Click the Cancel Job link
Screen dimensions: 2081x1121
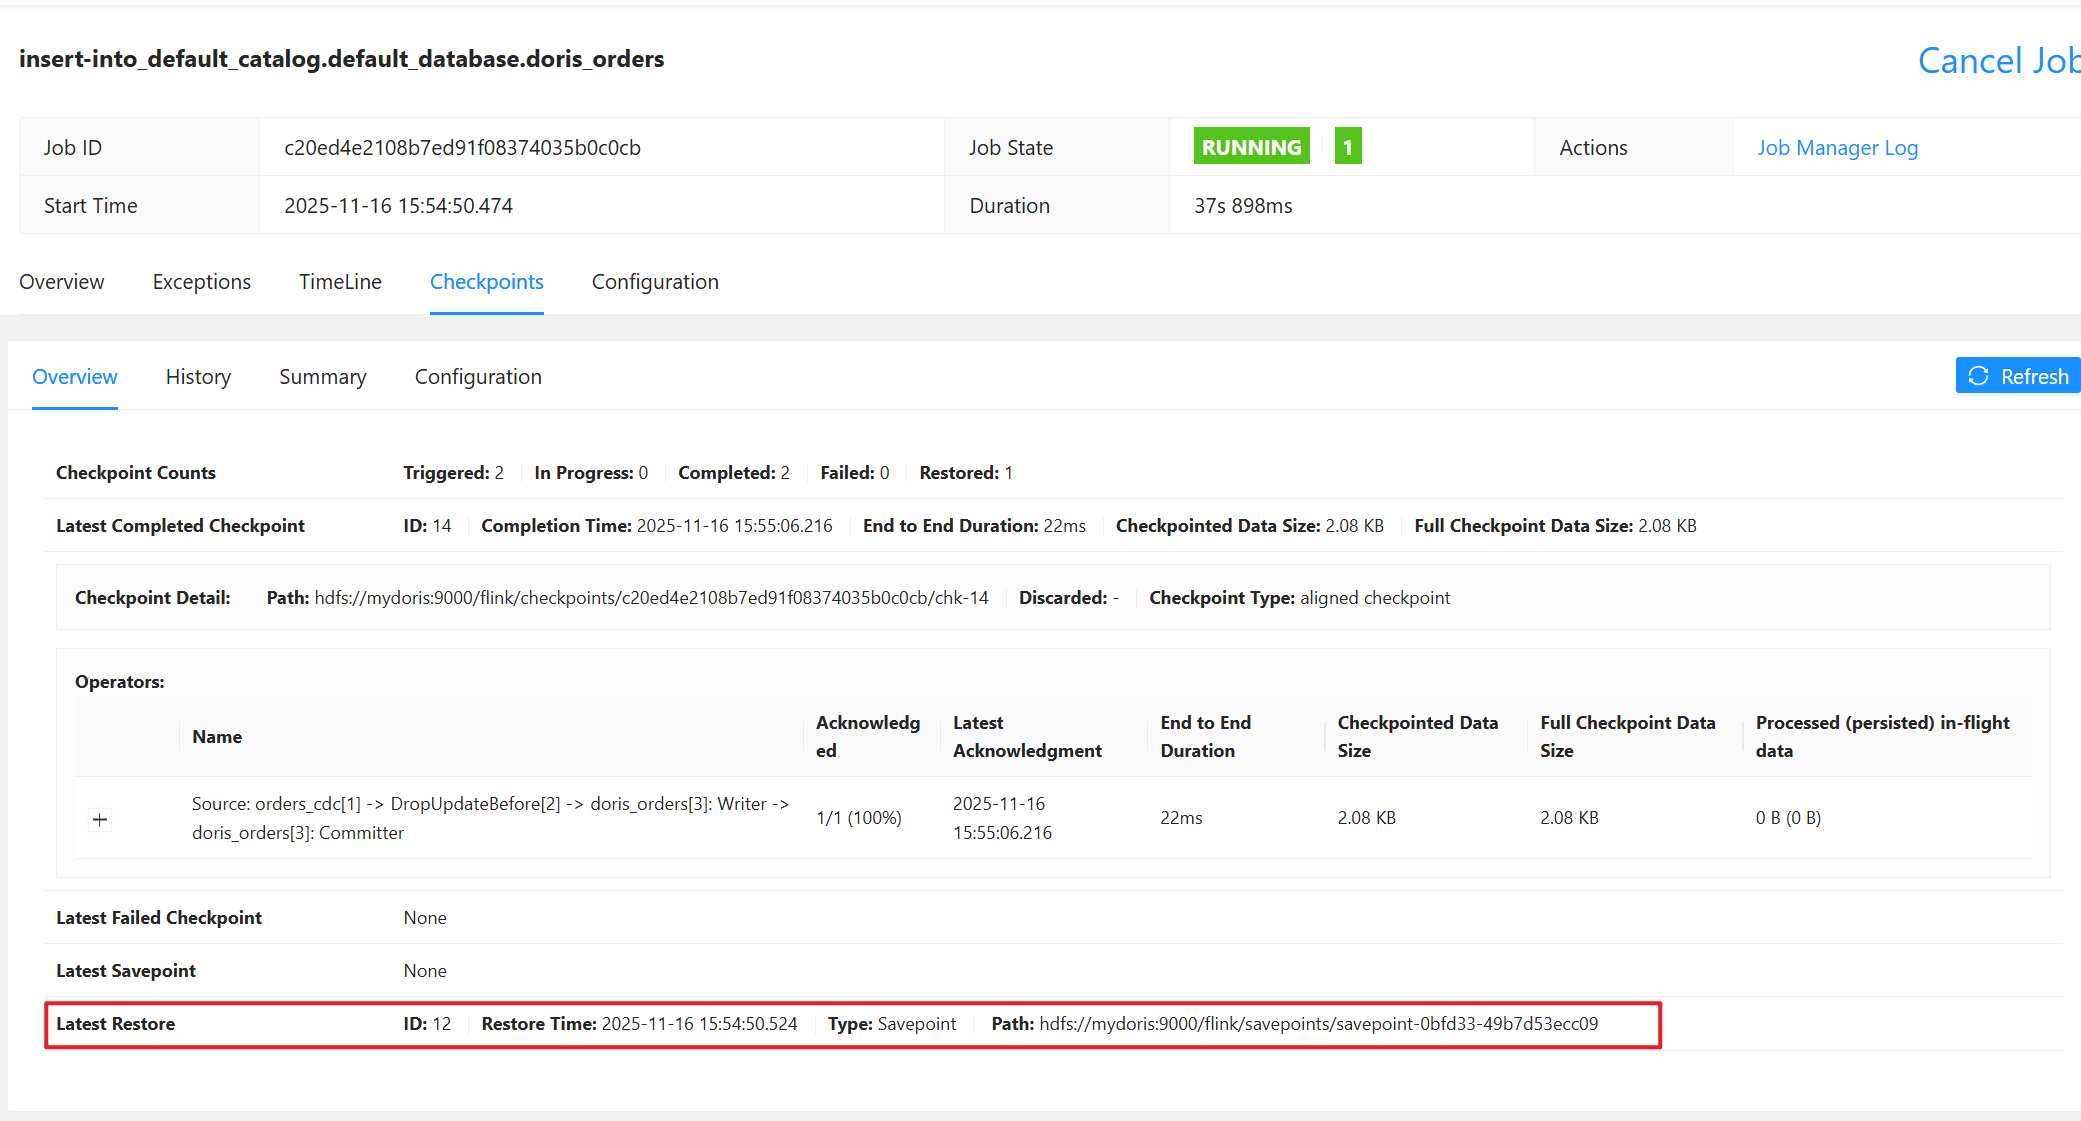coord(1997,61)
